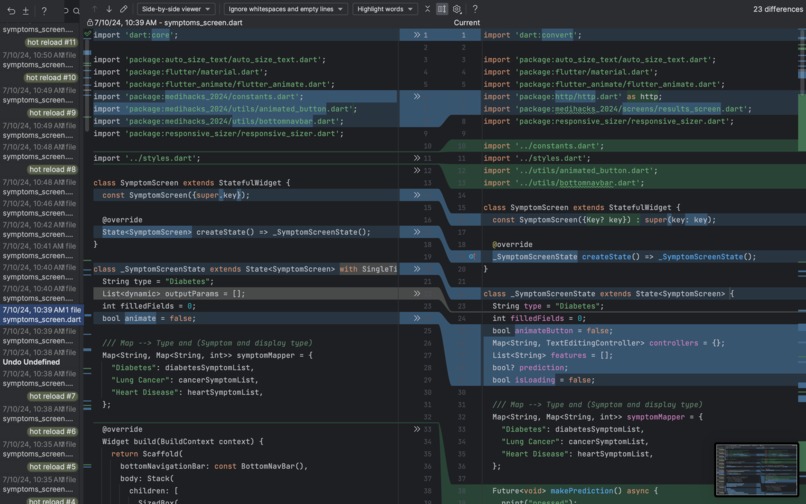The height and width of the screenshot is (504, 806).
Task: Click 'Future<void> makePrediction() async' line
Action: click(575, 491)
